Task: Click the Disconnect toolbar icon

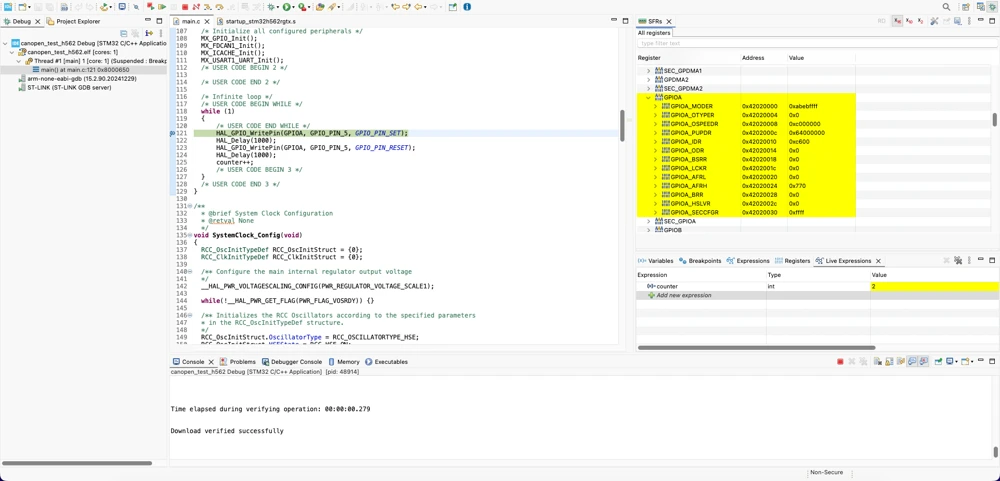Action: pyautogui.click(x=196, y=7)
